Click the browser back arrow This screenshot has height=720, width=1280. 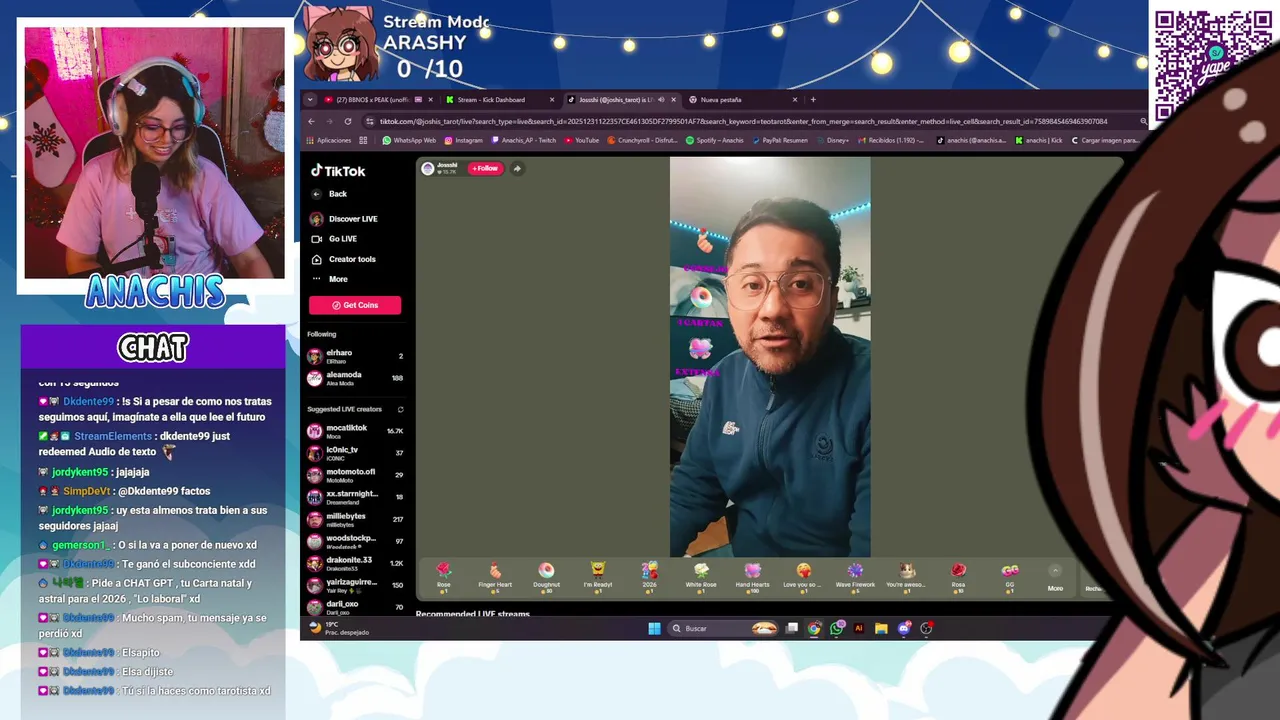point(311,121)
